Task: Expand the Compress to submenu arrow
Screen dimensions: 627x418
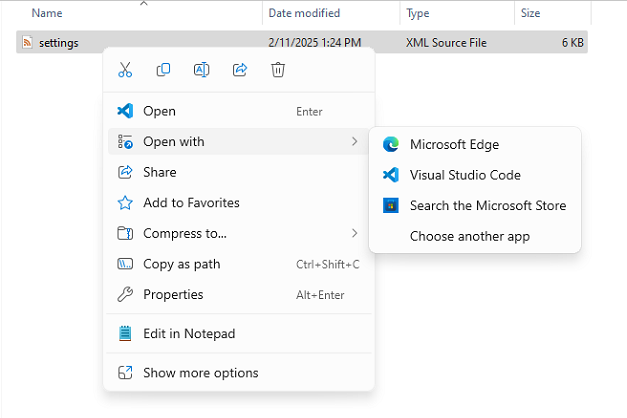Action: tap(354, 233)
